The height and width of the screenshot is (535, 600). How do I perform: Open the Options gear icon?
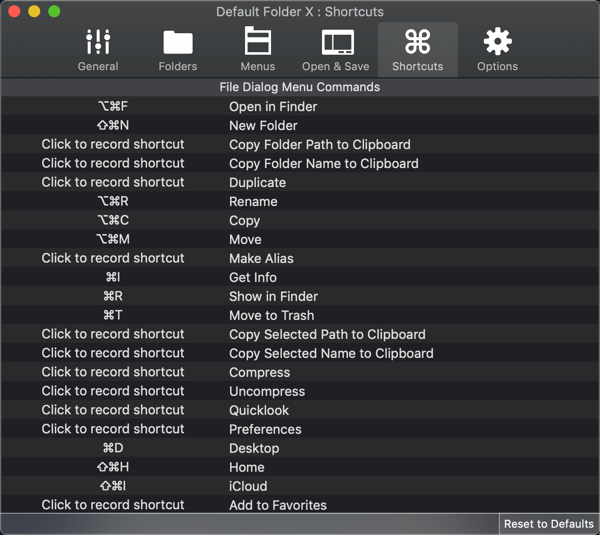497,41
